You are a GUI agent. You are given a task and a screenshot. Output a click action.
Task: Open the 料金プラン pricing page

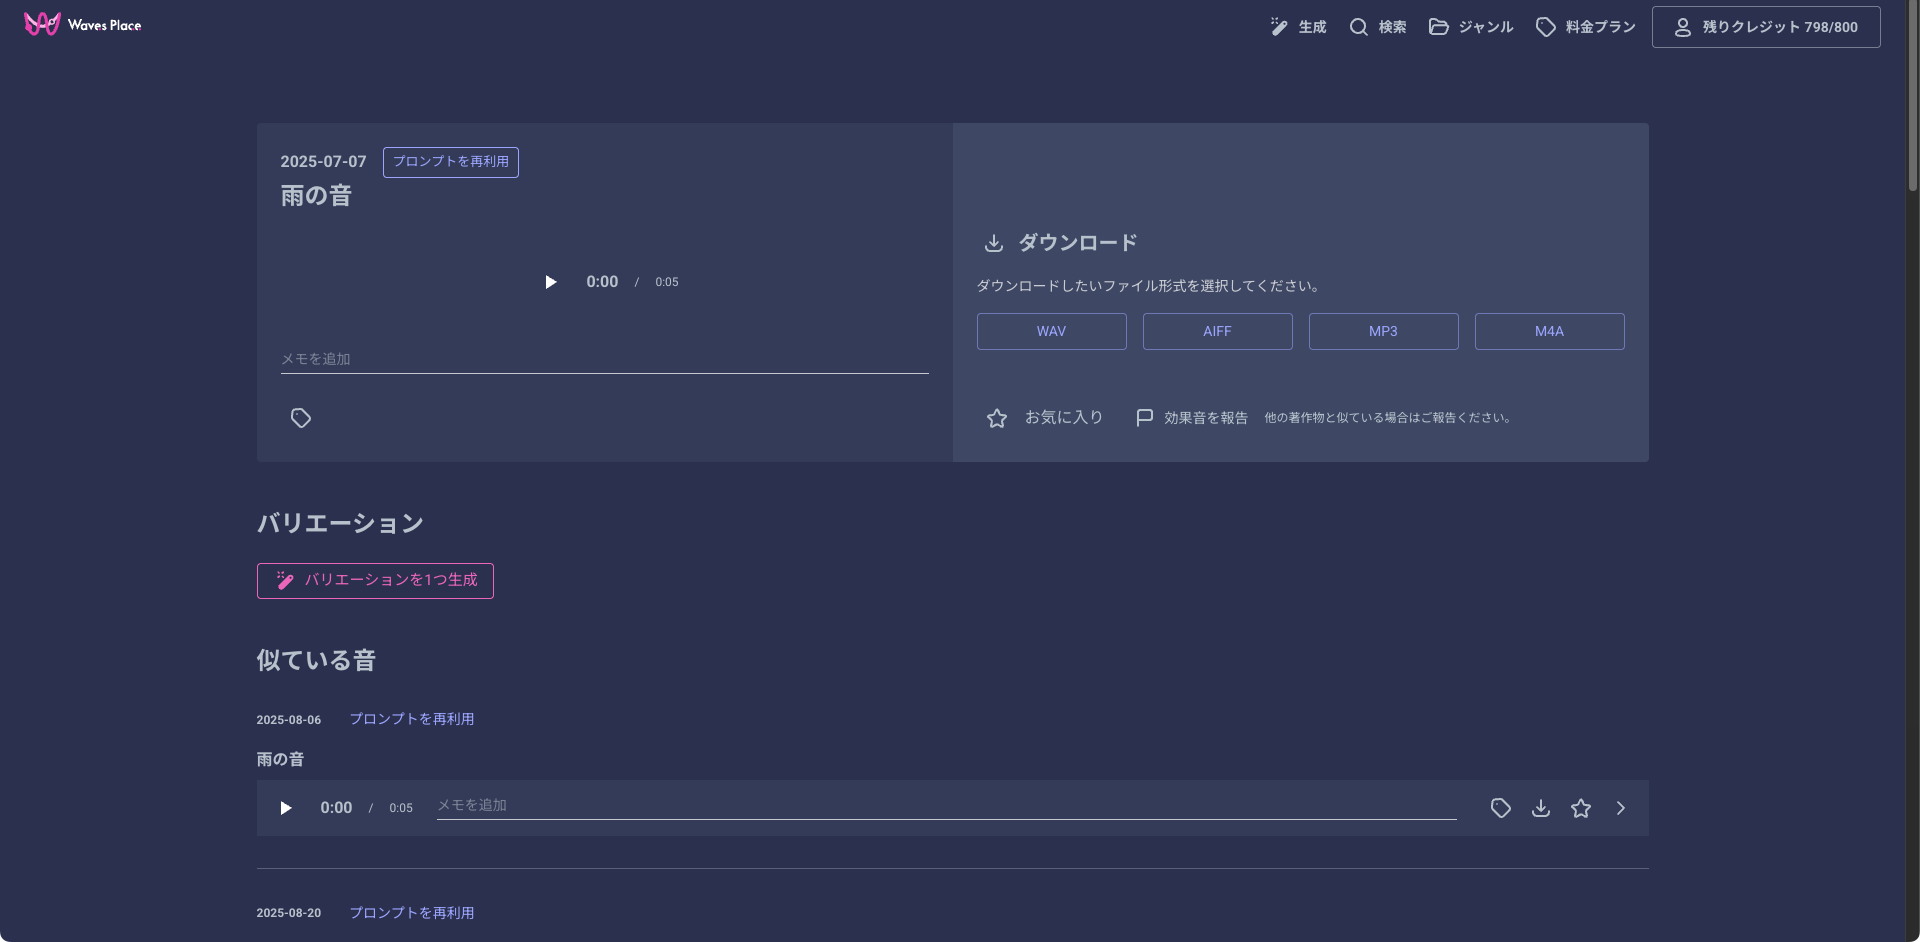1586,27
